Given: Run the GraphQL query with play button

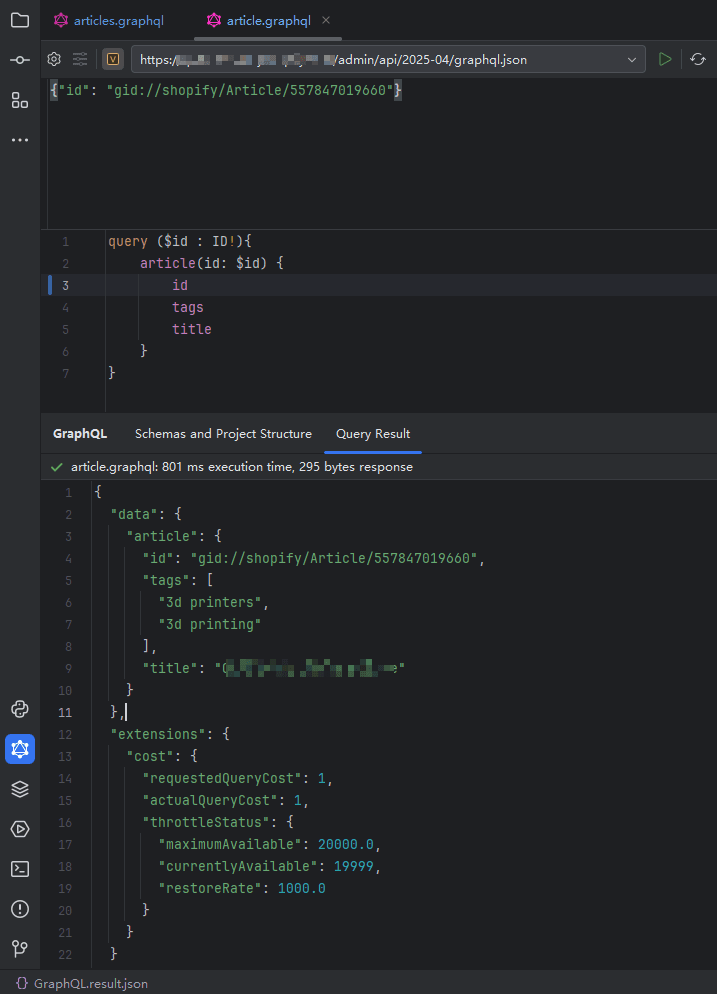Looking at the screenshot, I should point(665,60).
